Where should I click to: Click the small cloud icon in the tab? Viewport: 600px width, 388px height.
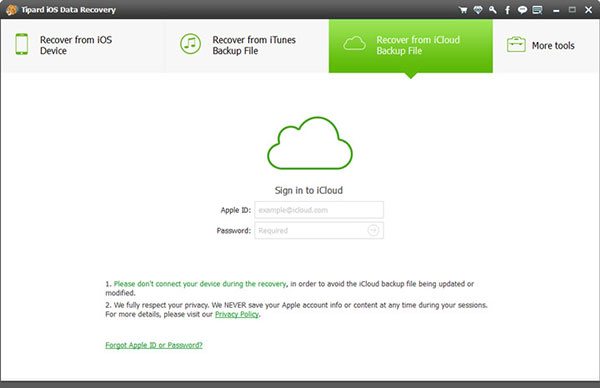(354, 43)
